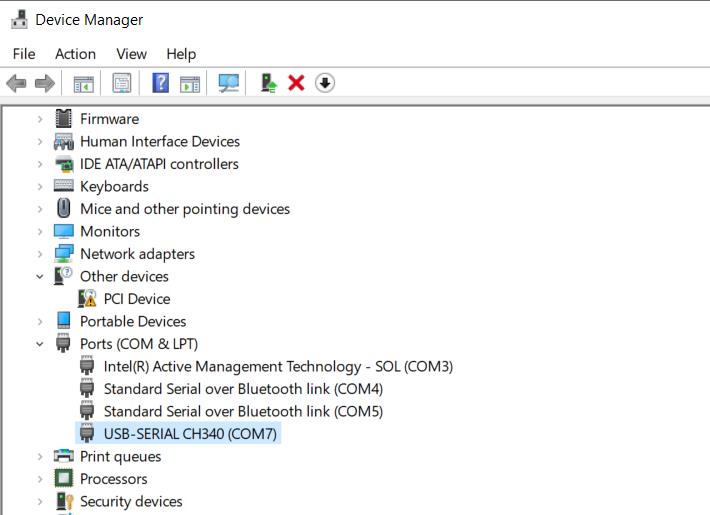The image size is (710, 515).
Task: Open the Action menu
Action: tap(75, 54)
